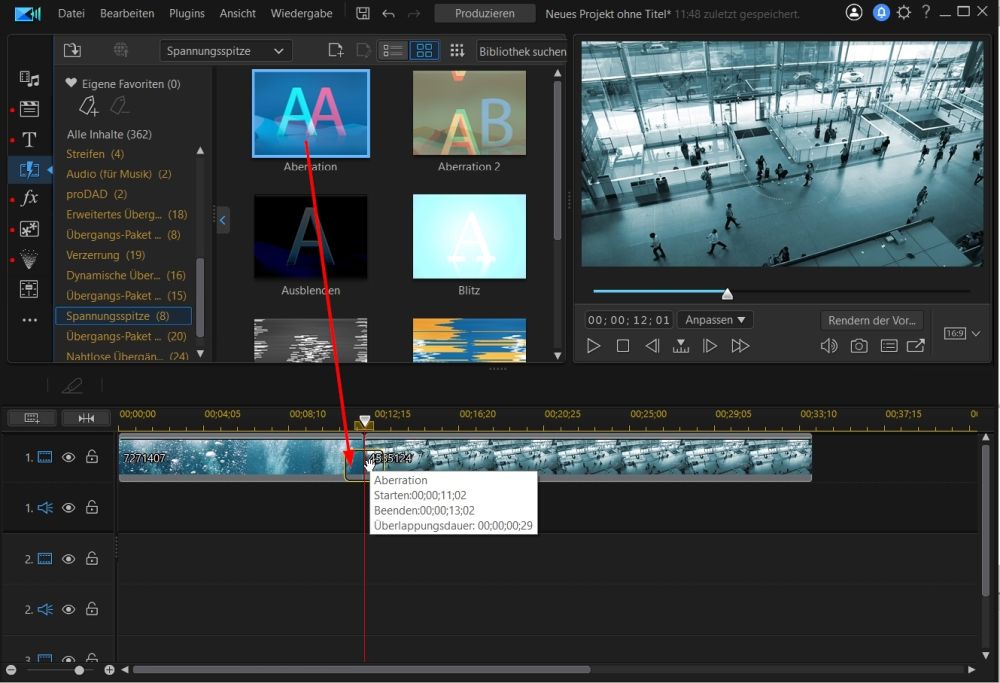This screenshot has height=683, width=1000.
Task: Click the Produzieren button
Action: click(485, 13)
